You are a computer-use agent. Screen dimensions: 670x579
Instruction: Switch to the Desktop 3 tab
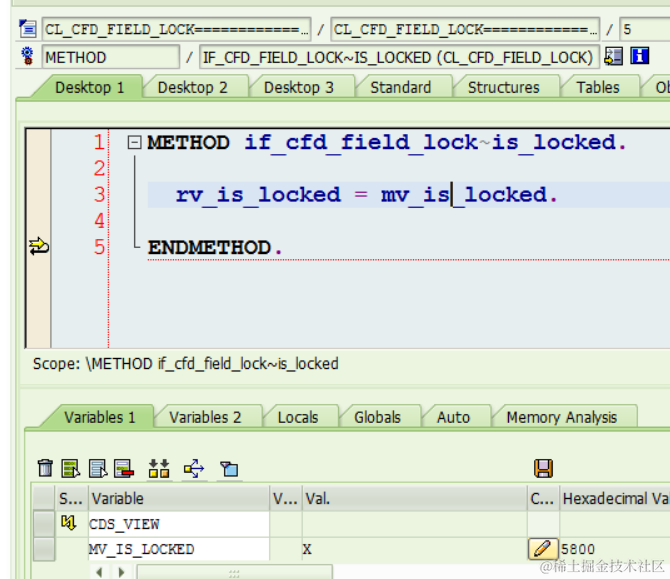[x=298, y=88]
